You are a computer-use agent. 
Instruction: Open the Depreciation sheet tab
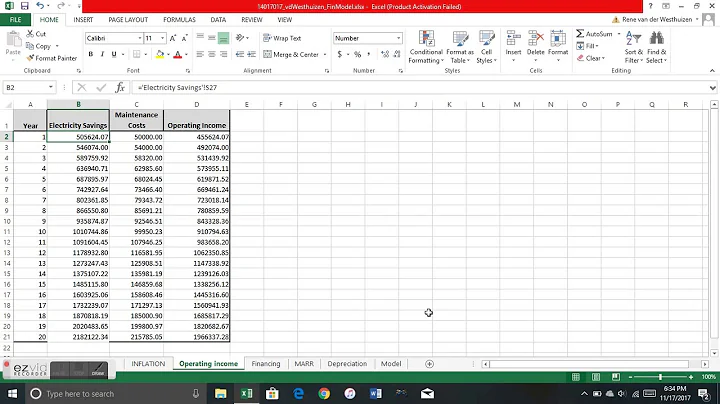[347, 364]
